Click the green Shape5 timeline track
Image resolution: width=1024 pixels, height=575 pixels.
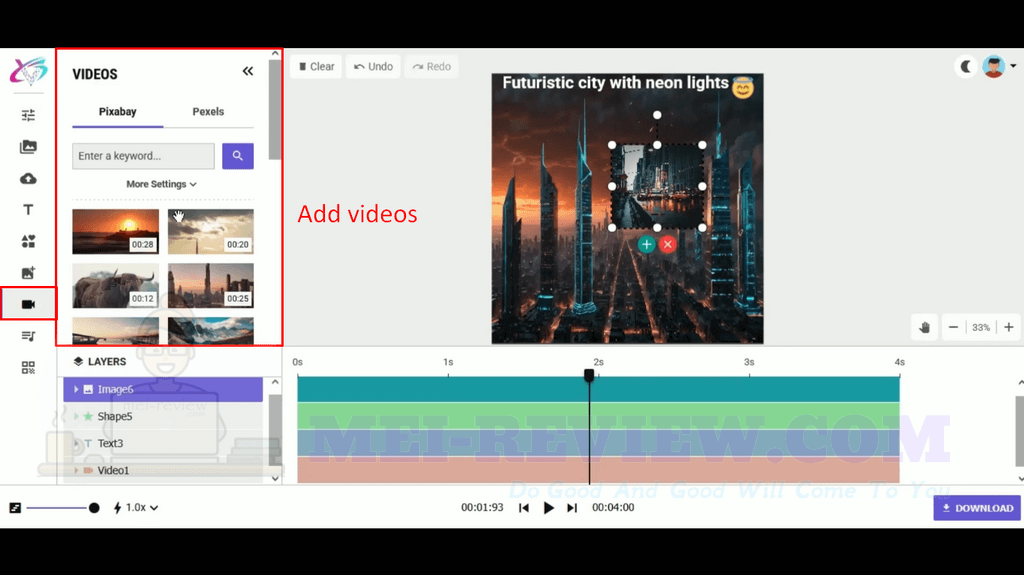pos(598,416)
